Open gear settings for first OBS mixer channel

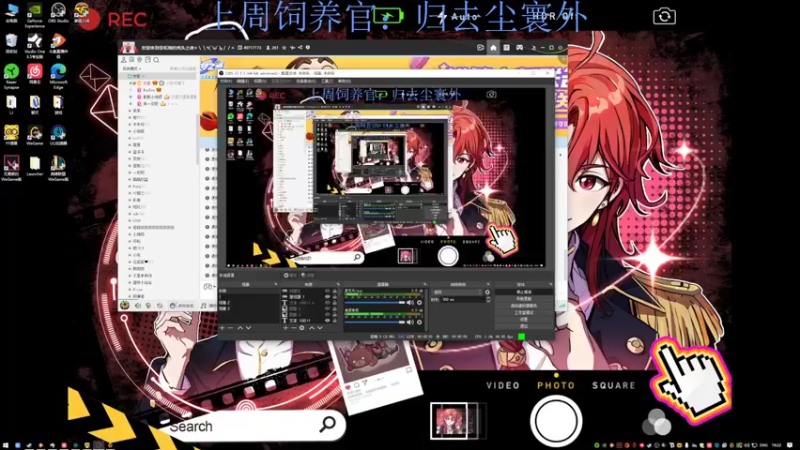419,303
